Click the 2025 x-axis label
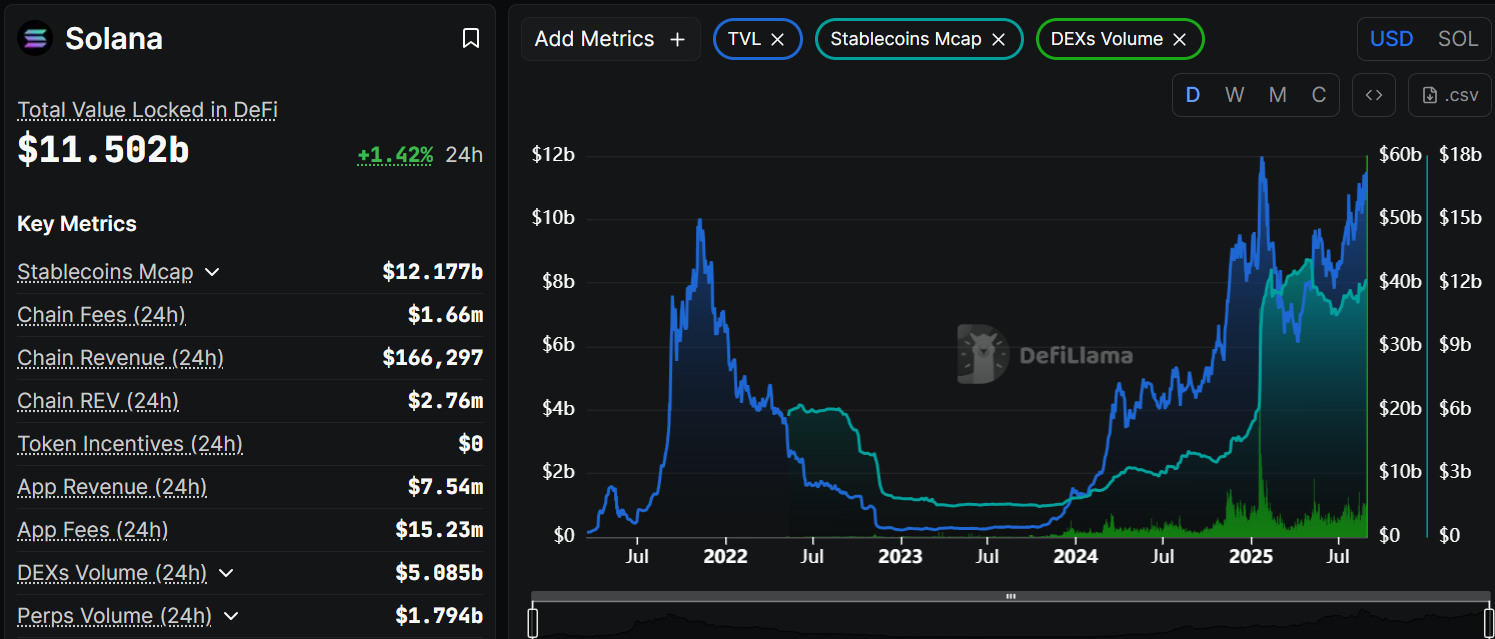The width and height of the screenshot is (1495, 639). (x=1251, y=556)
